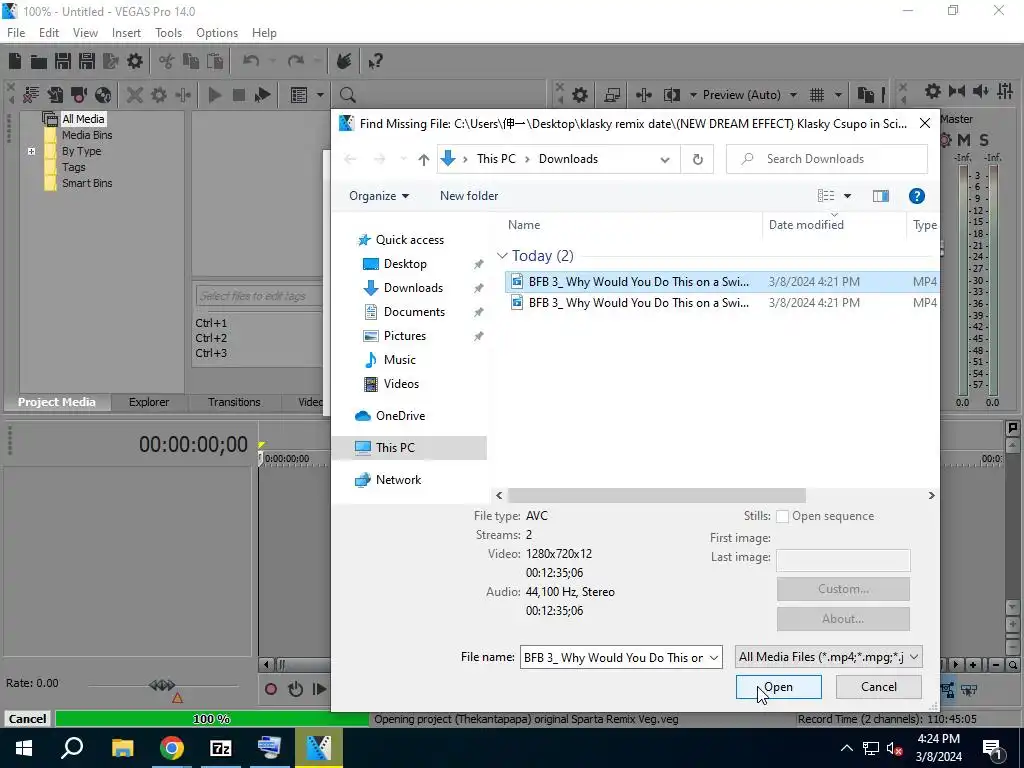Click the dialog Help question mark button
The width and height of the screenshot is (1024, 768).
[916, 196]
